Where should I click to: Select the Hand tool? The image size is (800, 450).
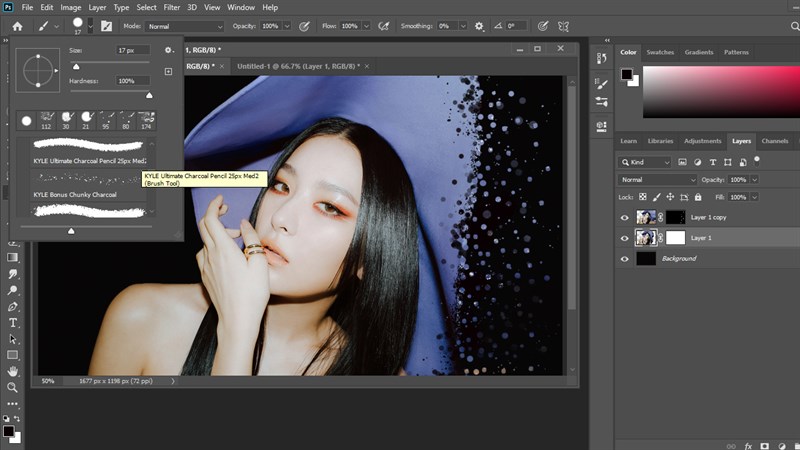pyautogui.click(x=13, y=371)
